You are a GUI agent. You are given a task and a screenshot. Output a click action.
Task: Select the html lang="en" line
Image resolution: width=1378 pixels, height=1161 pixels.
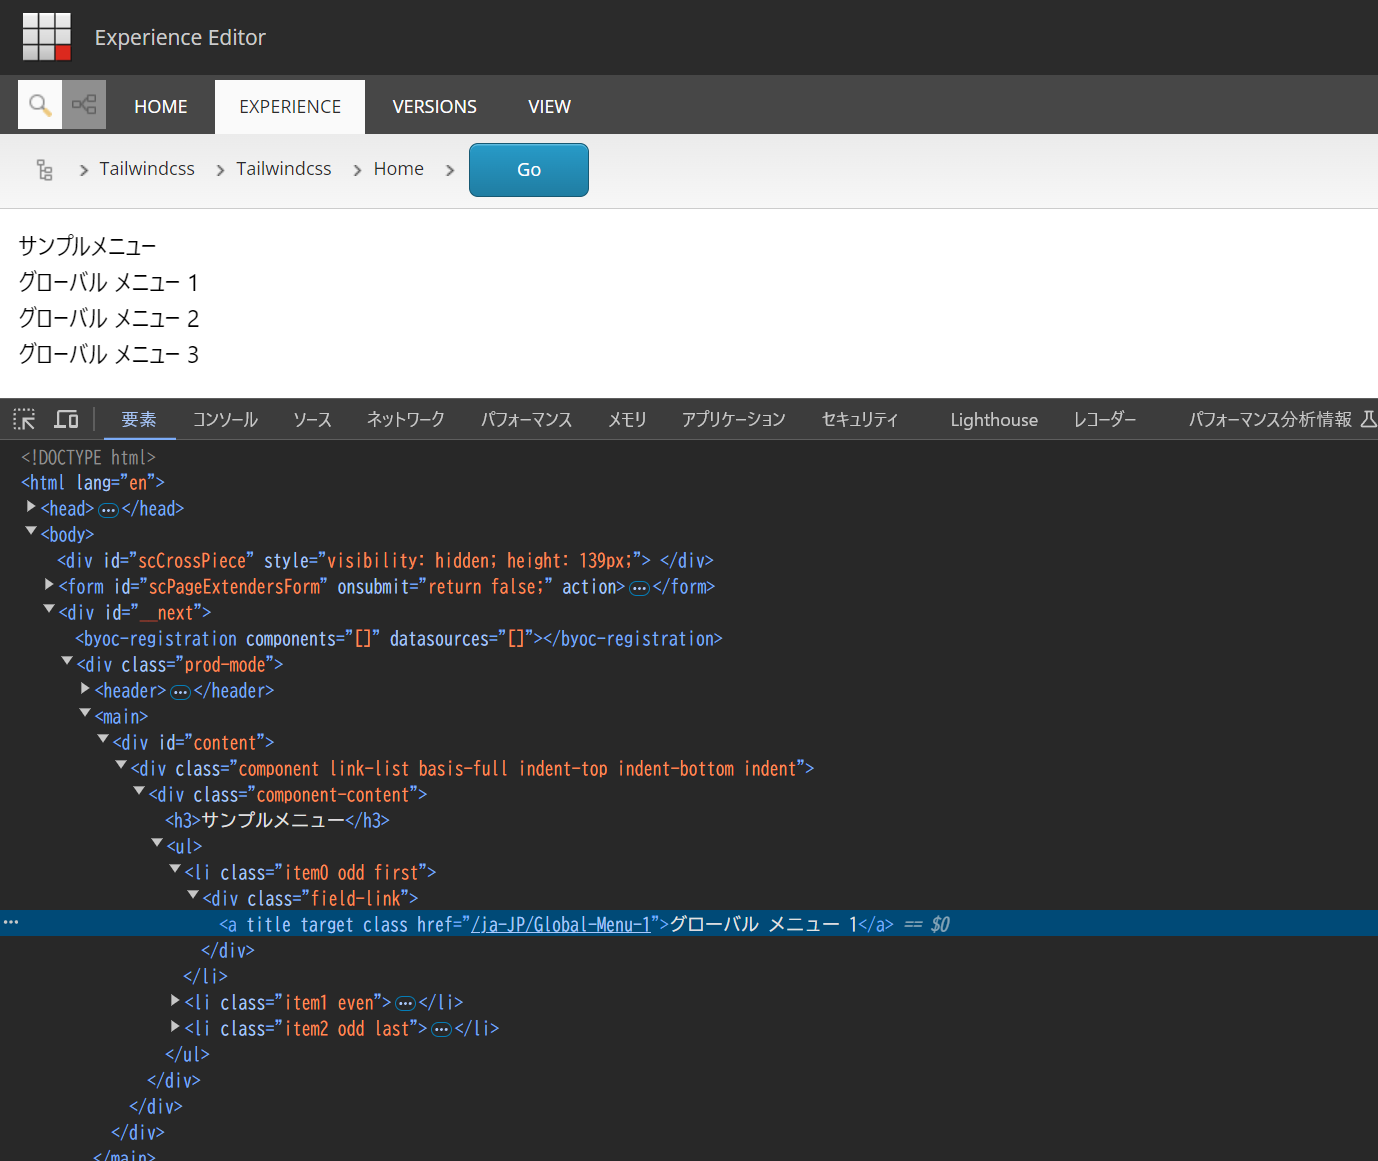[93, 483]
